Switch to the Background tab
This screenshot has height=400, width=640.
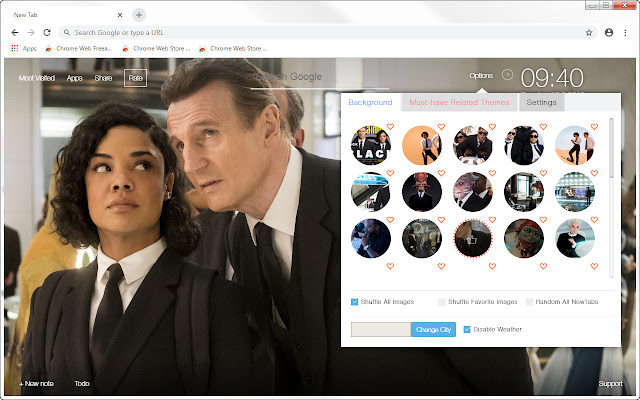click(x=370, y=102)
